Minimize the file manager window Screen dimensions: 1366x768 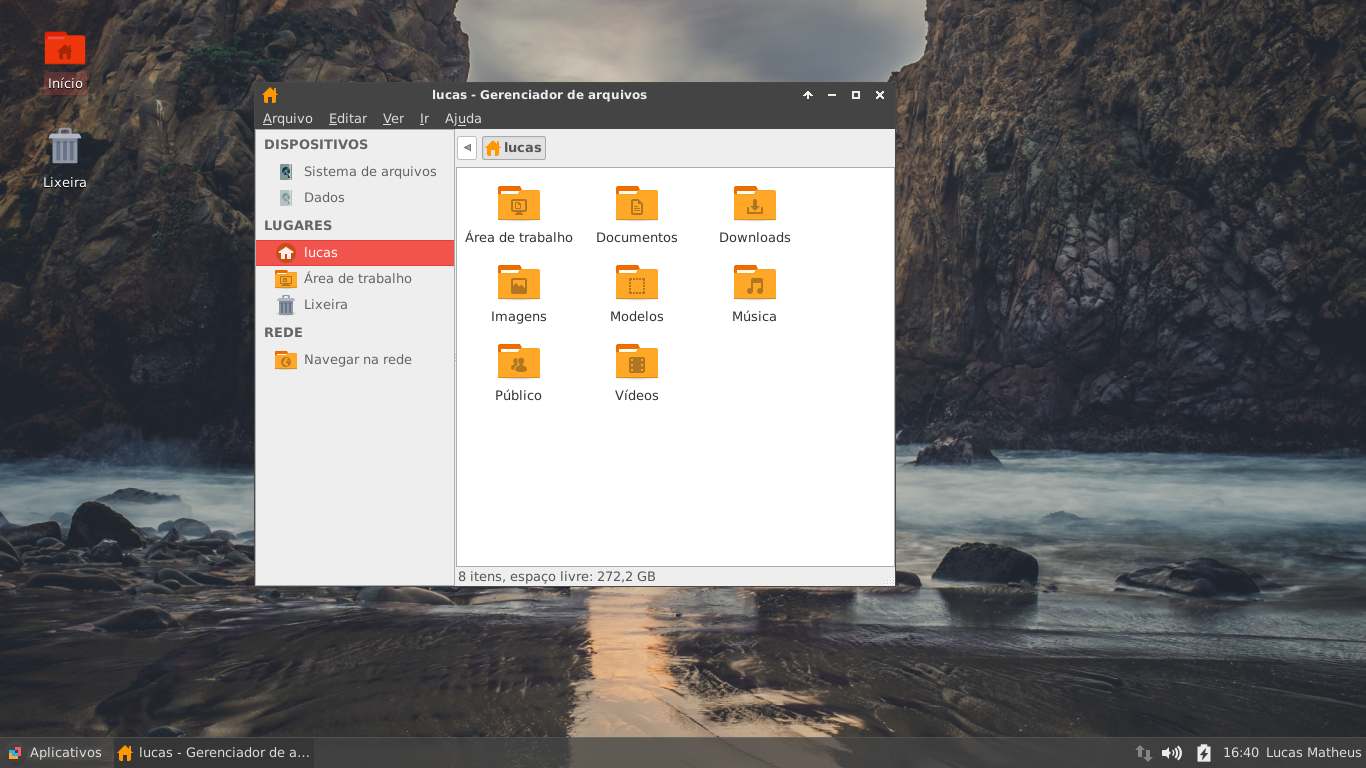tap(832, 95)
